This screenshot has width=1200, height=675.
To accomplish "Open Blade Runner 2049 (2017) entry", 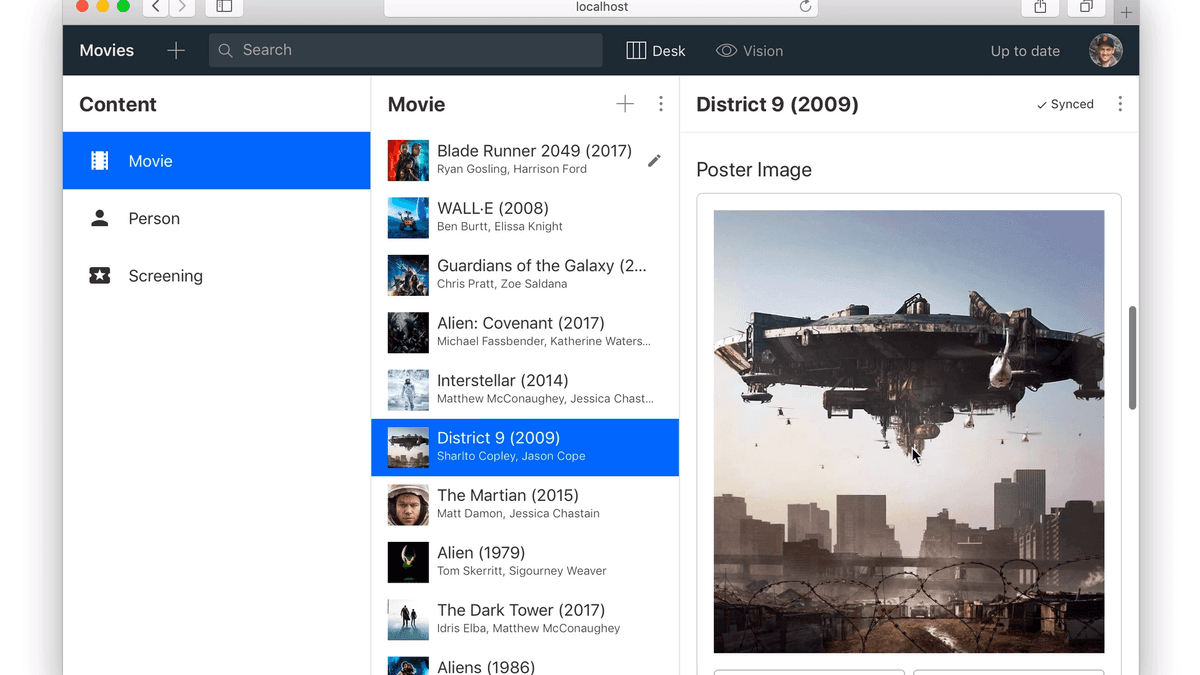I will [x=525, y=160].
